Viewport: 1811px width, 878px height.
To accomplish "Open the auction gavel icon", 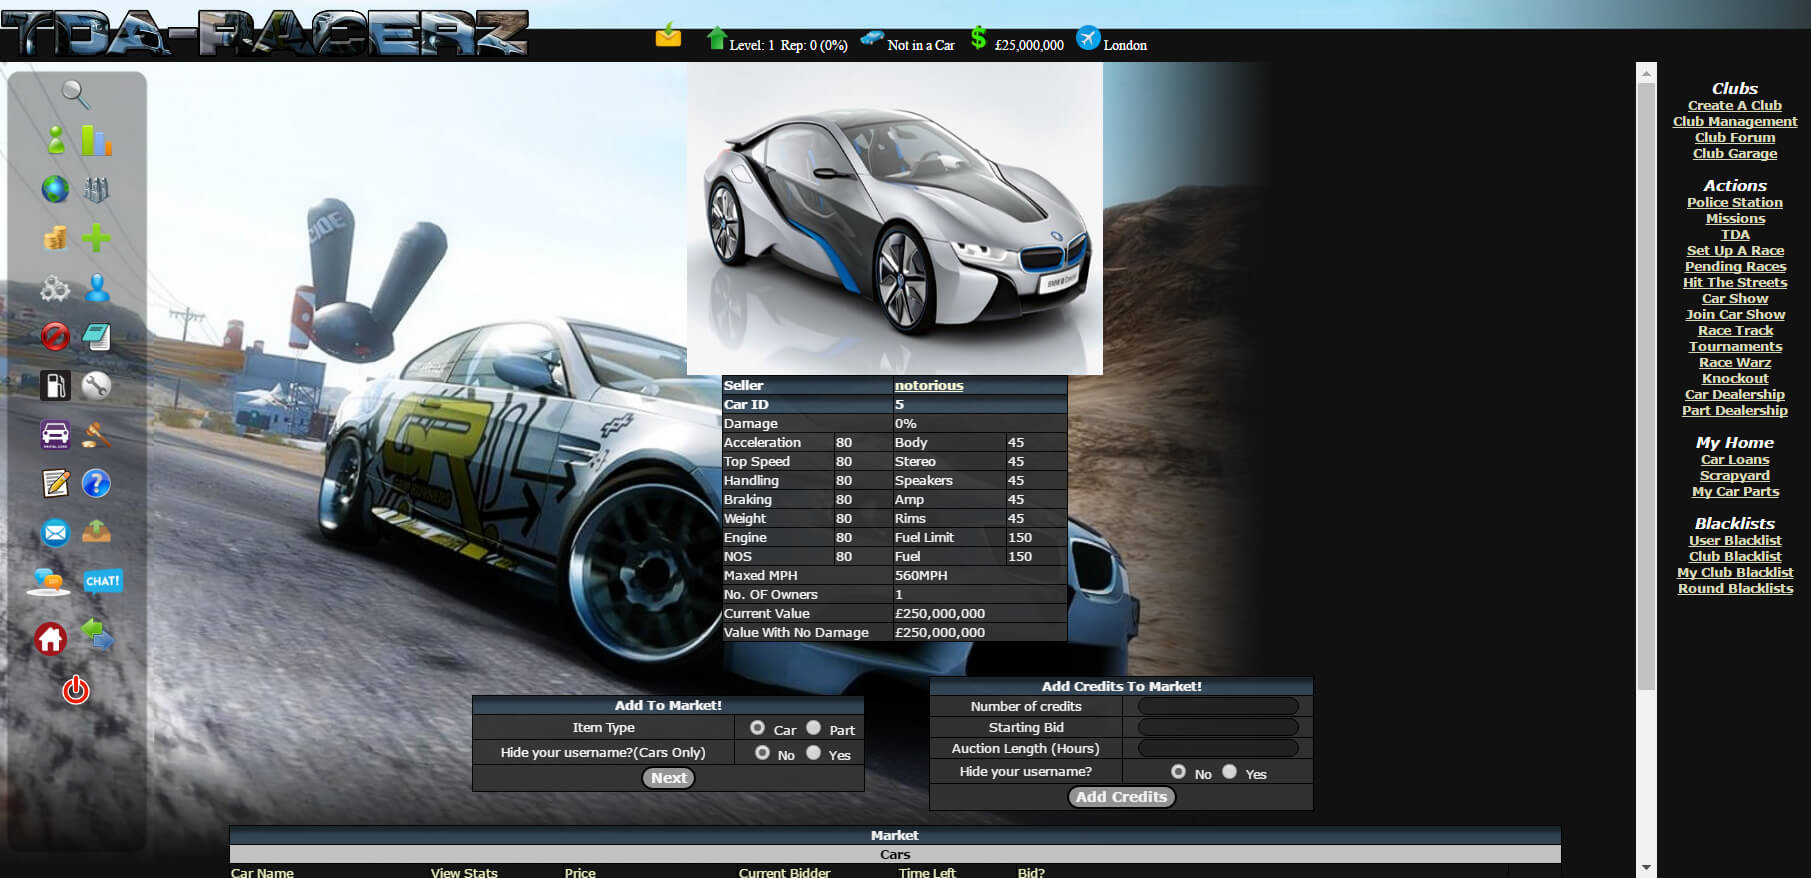I will pos(96,435).
